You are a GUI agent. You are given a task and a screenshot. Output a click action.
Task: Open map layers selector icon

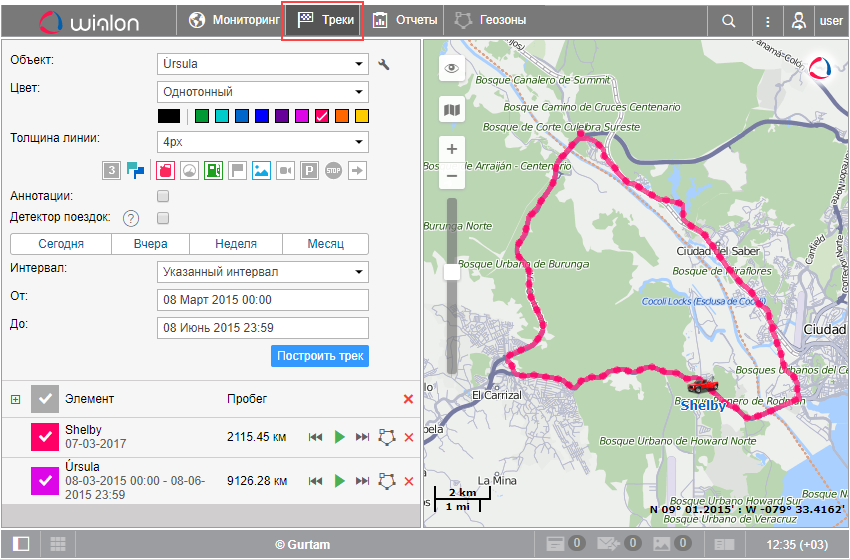(452, 111)
